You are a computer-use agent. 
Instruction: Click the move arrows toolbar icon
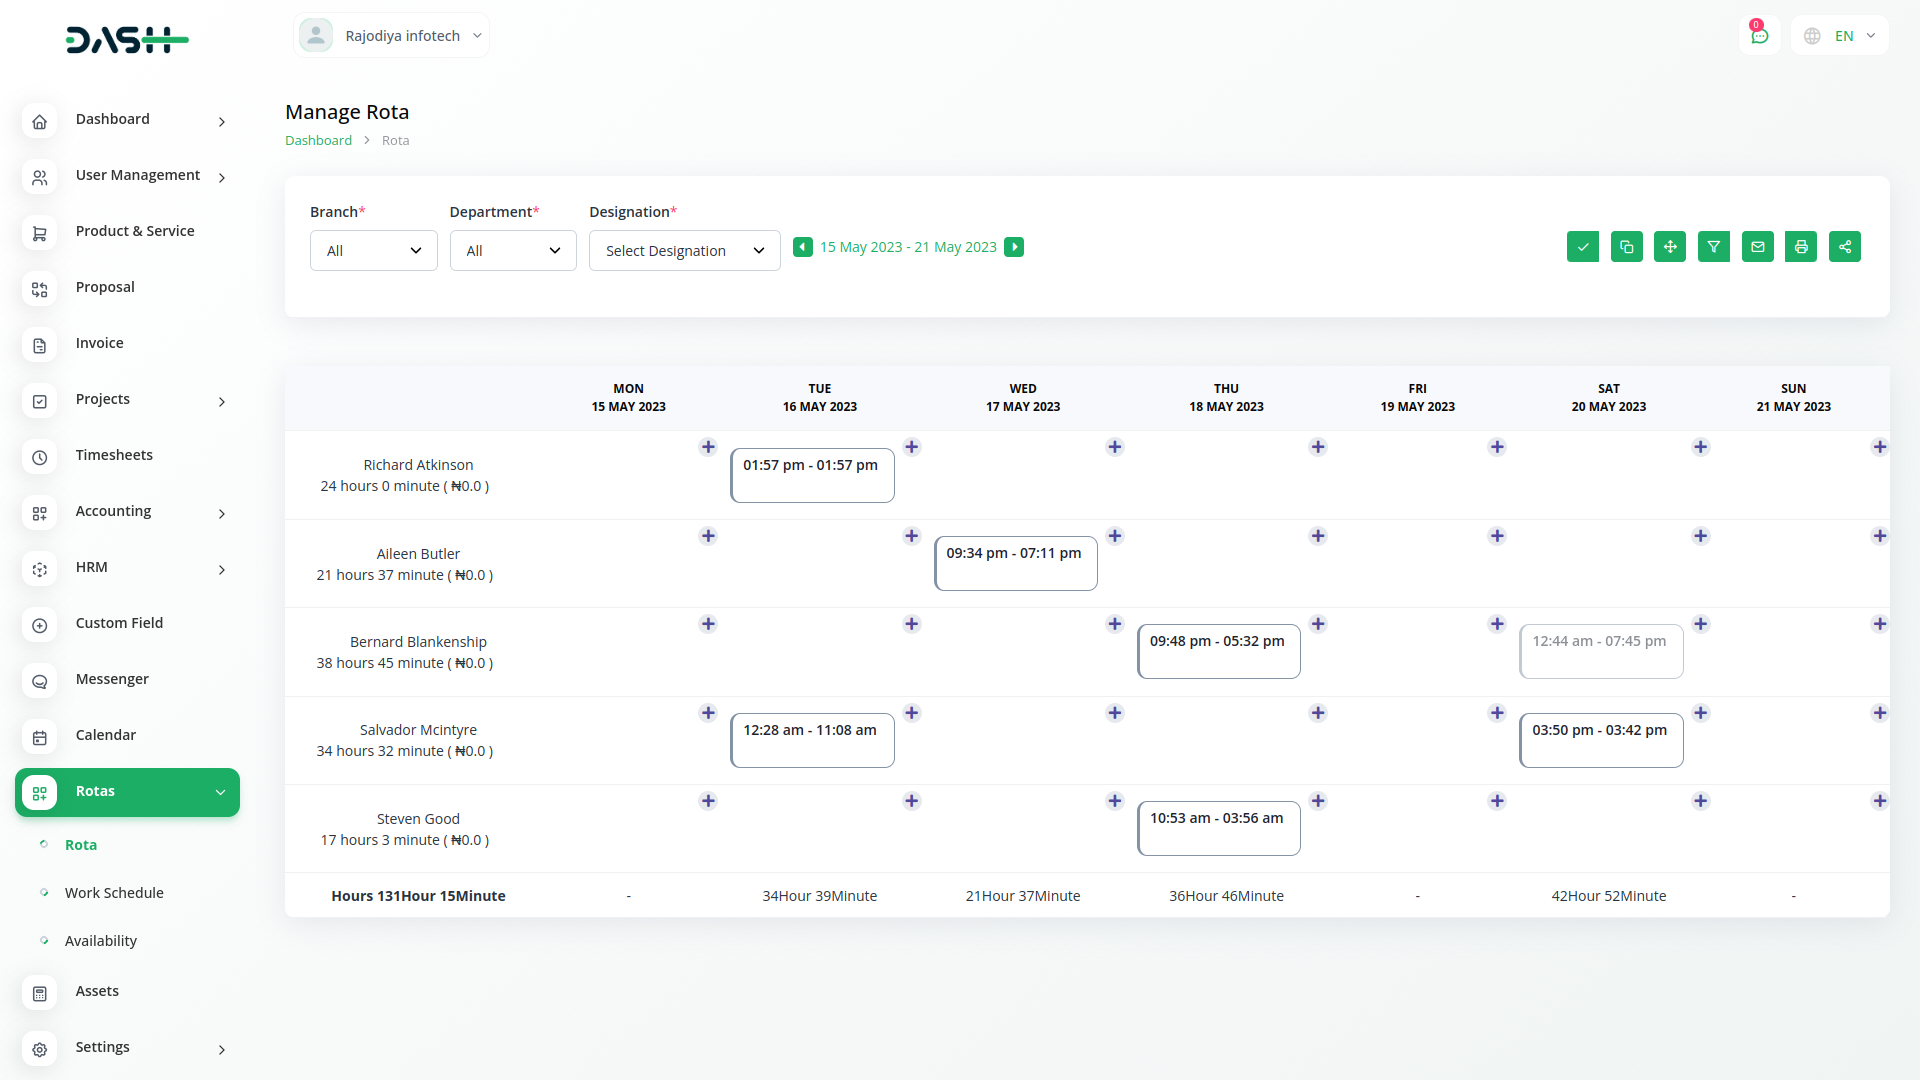click(x=1670, y=247)
